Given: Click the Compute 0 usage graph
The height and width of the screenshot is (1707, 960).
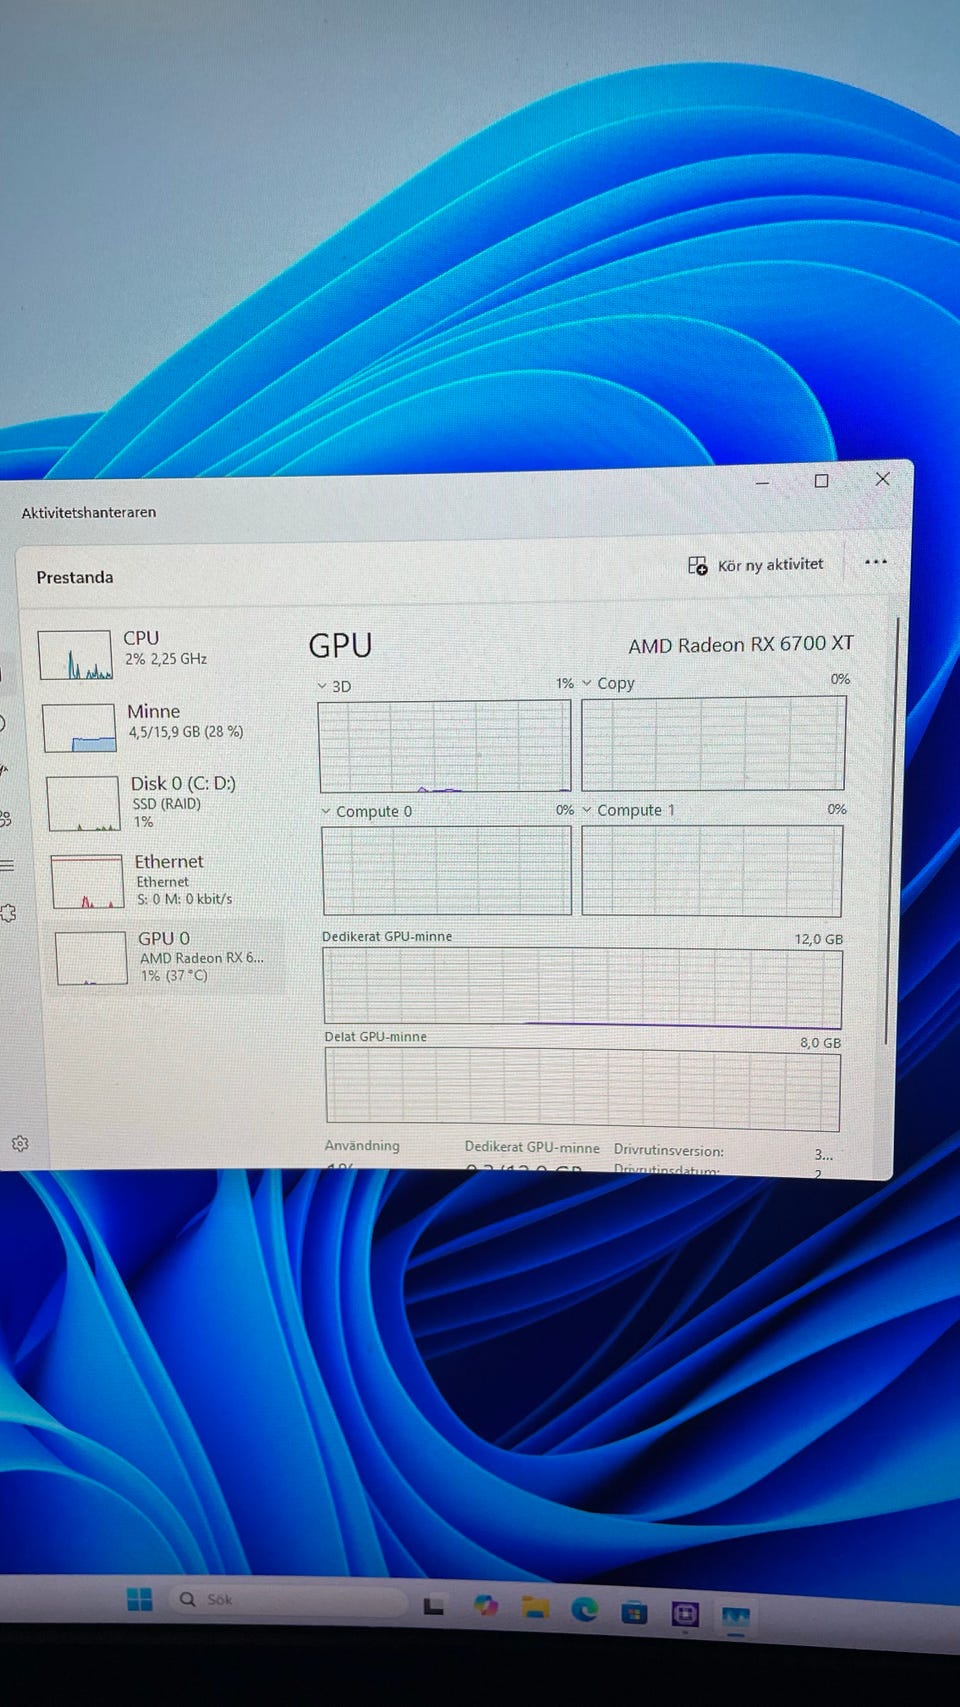Looking at the screenshot, I should coord(446,870).
